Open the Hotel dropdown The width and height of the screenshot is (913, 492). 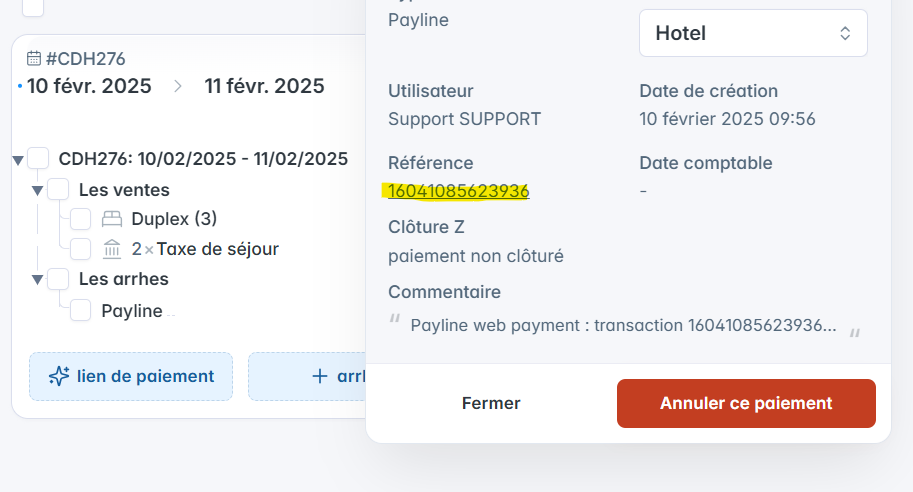(753, 33)
